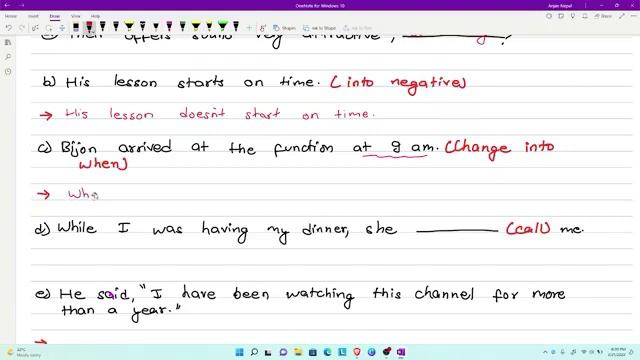Open the search pane in the sidebar
This screenshot has height=360, width=640.
[x=8, y=57]
